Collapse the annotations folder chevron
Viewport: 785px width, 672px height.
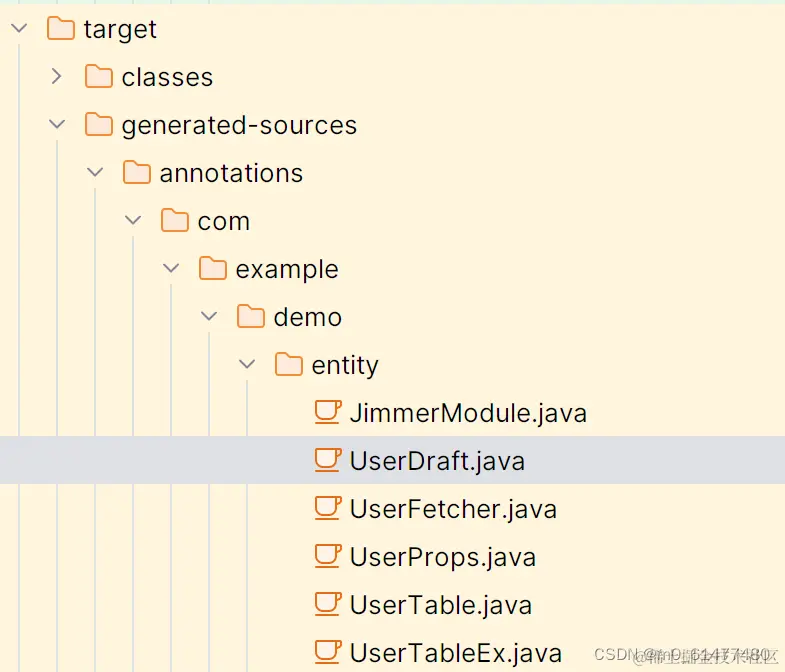point(95,172)
